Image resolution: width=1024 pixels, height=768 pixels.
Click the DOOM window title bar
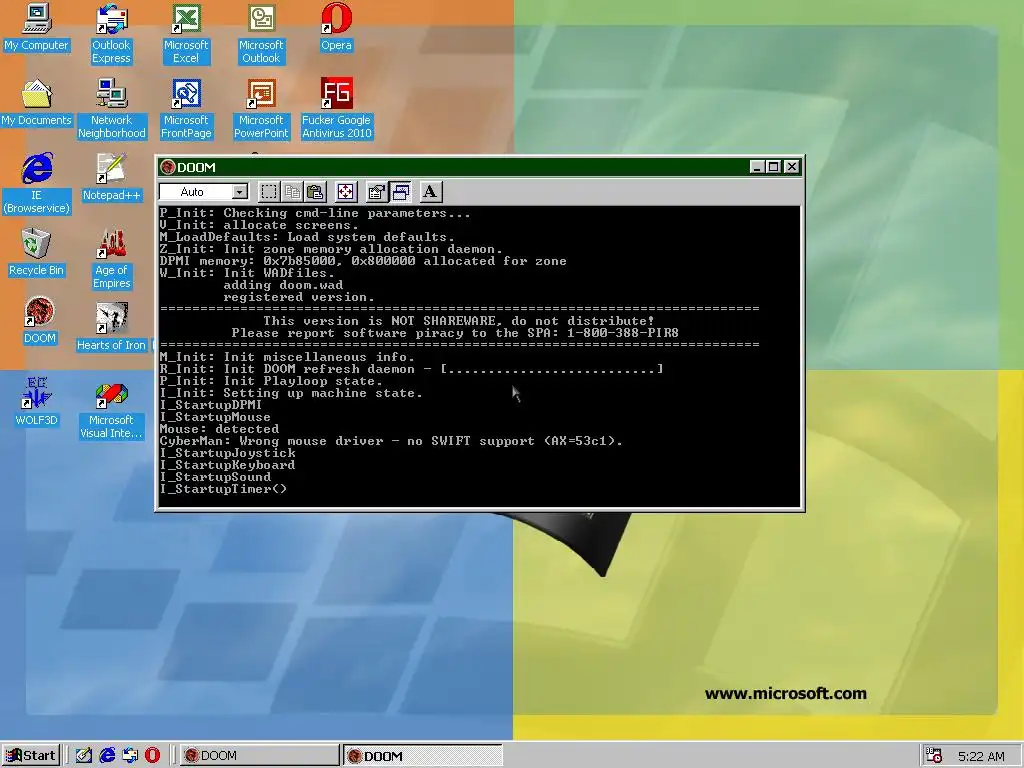click(479, 167)
